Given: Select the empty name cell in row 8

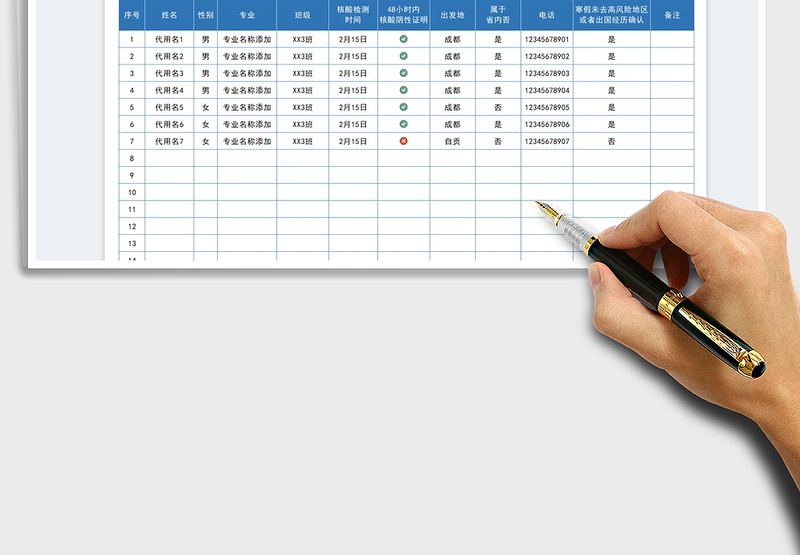Looking at the screenshot, I should (x=169, y=158).
